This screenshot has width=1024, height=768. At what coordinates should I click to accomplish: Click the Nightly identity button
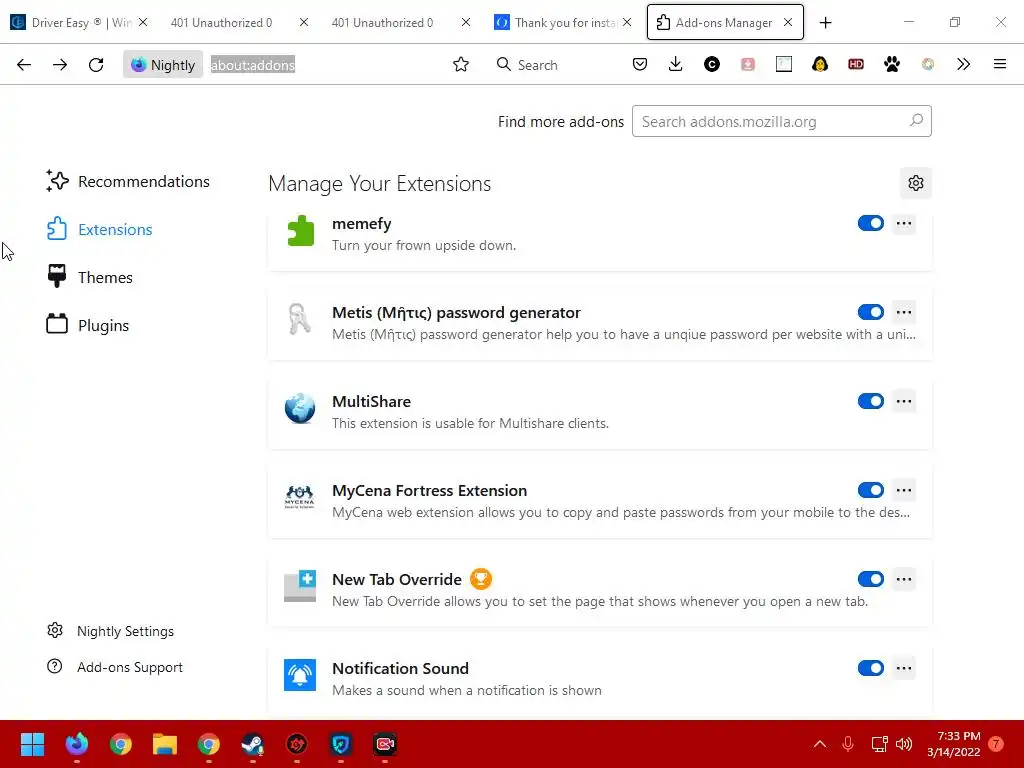[163, 65]
